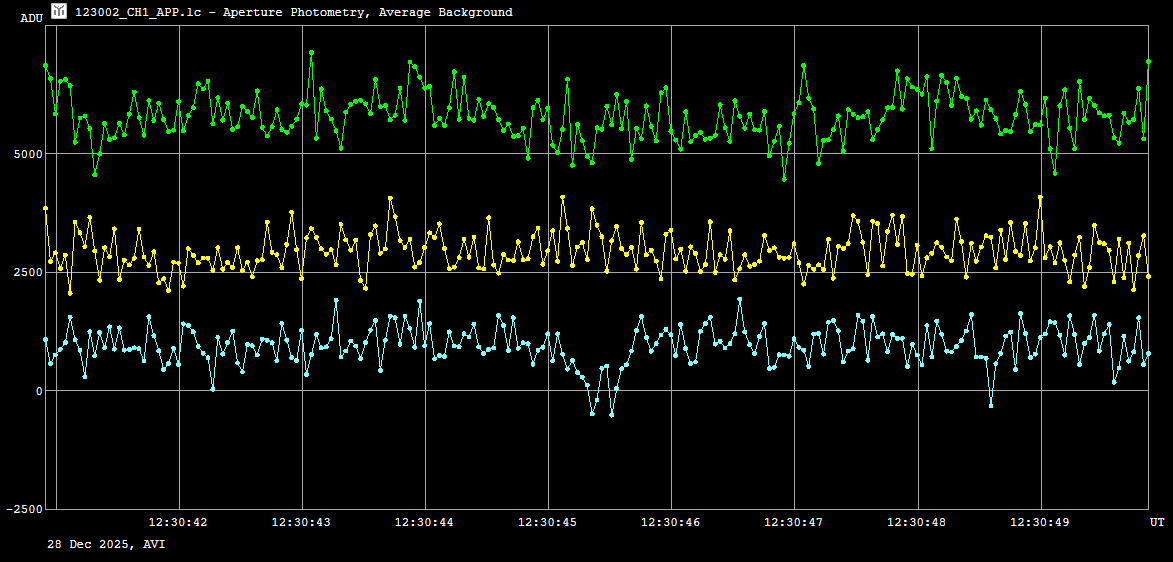Pick the last green data point at right edge
1173x562 pixels.
click(x=1148, y=61)
